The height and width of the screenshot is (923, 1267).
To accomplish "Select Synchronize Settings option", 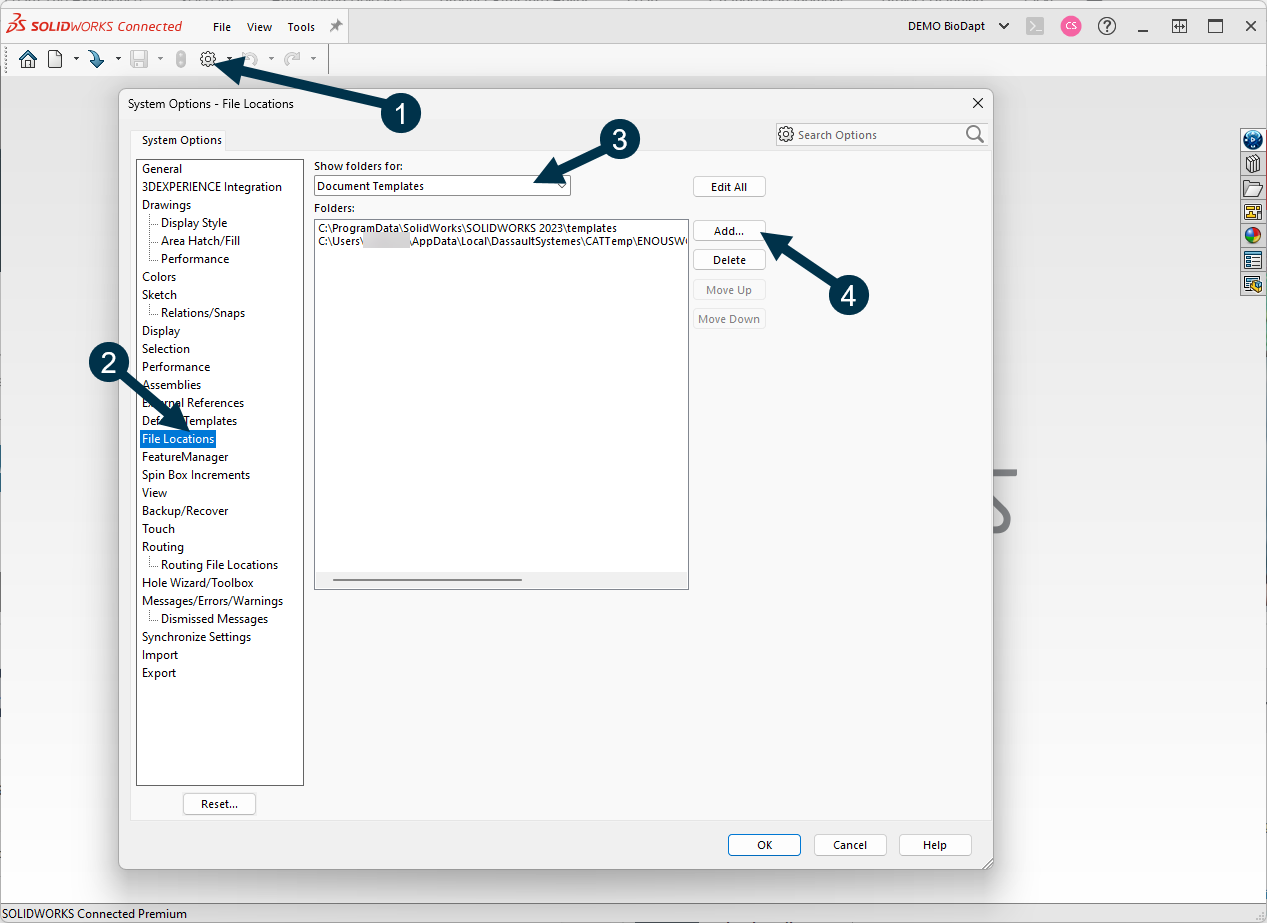I will [196, 637].
